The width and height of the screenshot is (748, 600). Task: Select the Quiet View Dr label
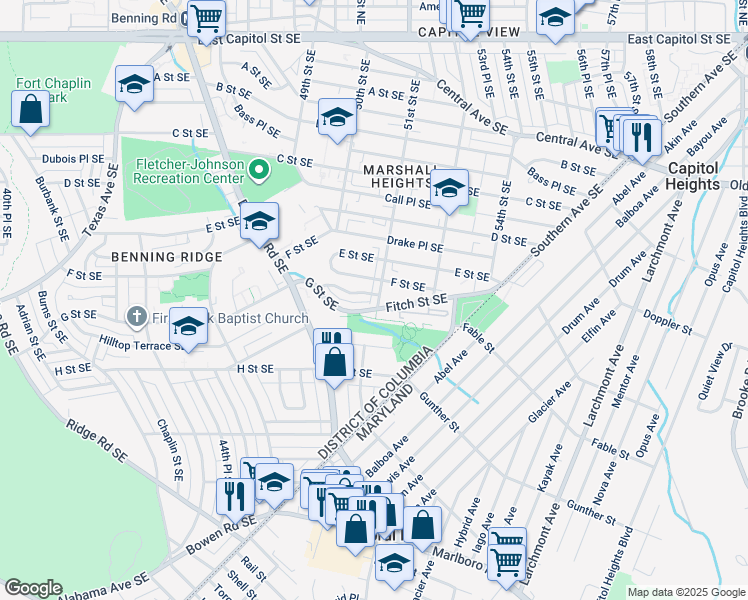tap(715, 371)
